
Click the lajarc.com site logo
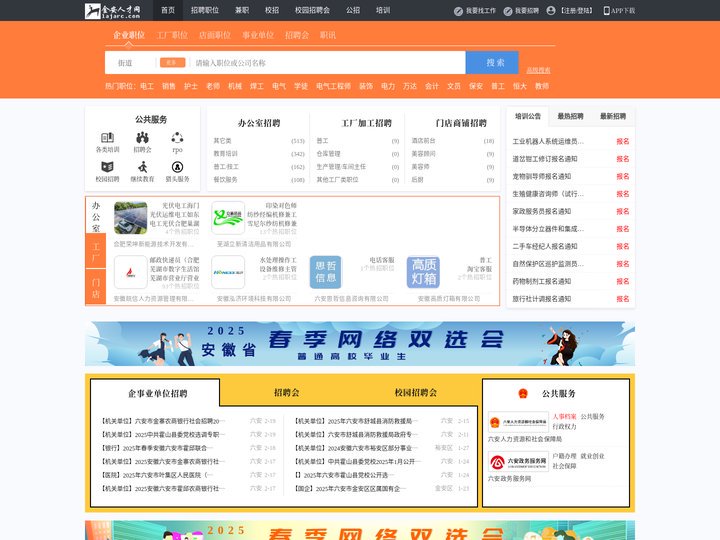point(112,11)
